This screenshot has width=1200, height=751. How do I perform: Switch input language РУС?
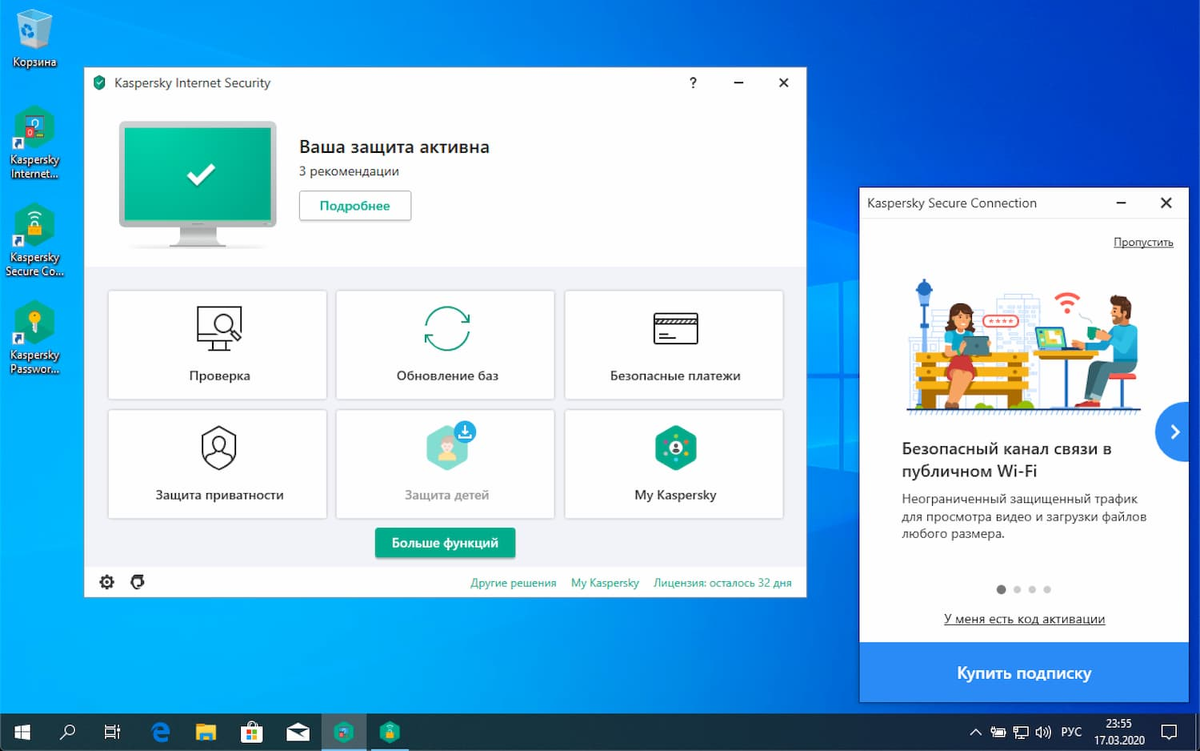tap(1071, 732)
